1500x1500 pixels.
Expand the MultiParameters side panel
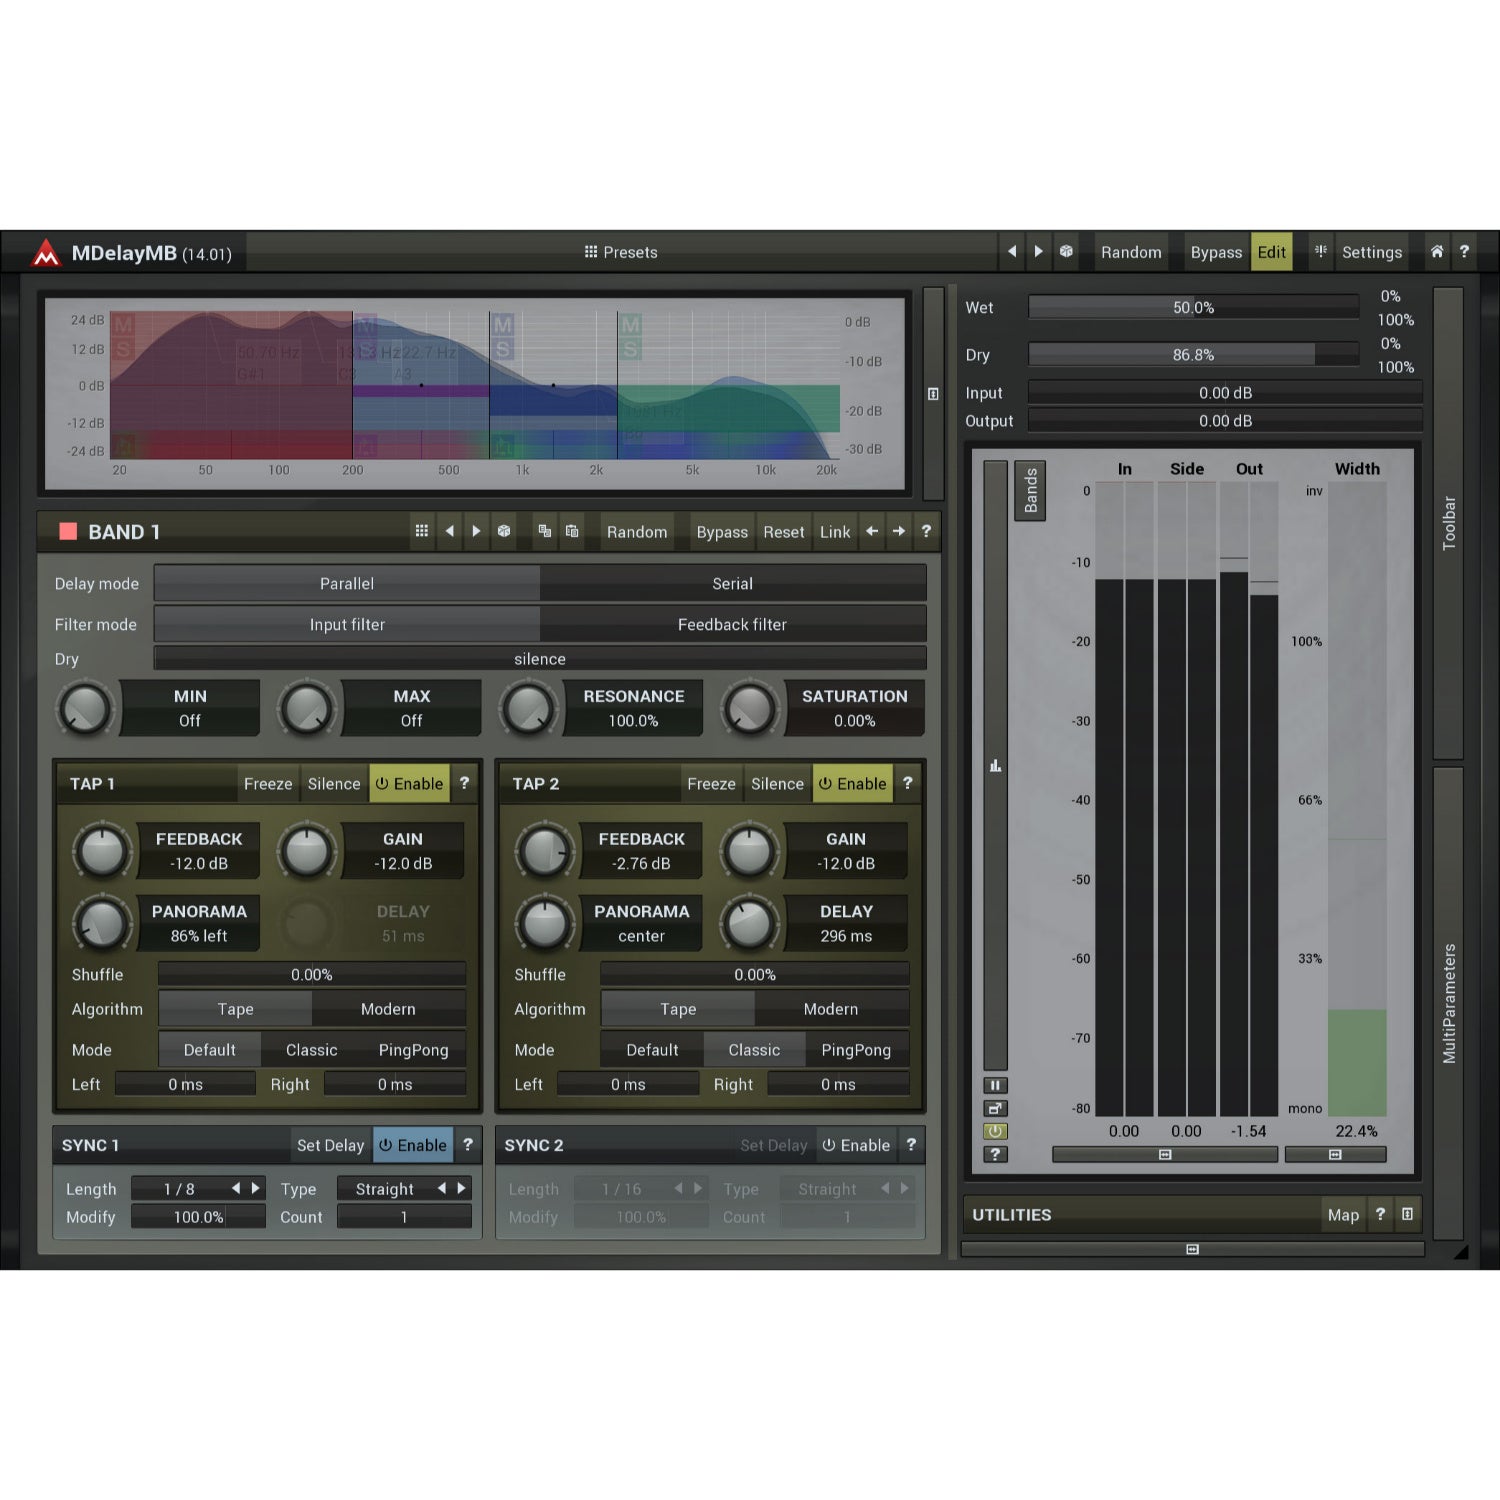coord(1448,1003)
